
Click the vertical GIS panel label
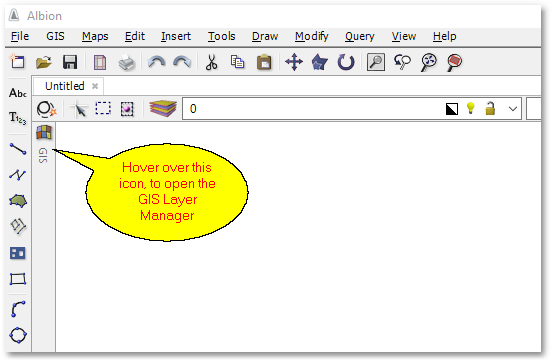[43, 155]
